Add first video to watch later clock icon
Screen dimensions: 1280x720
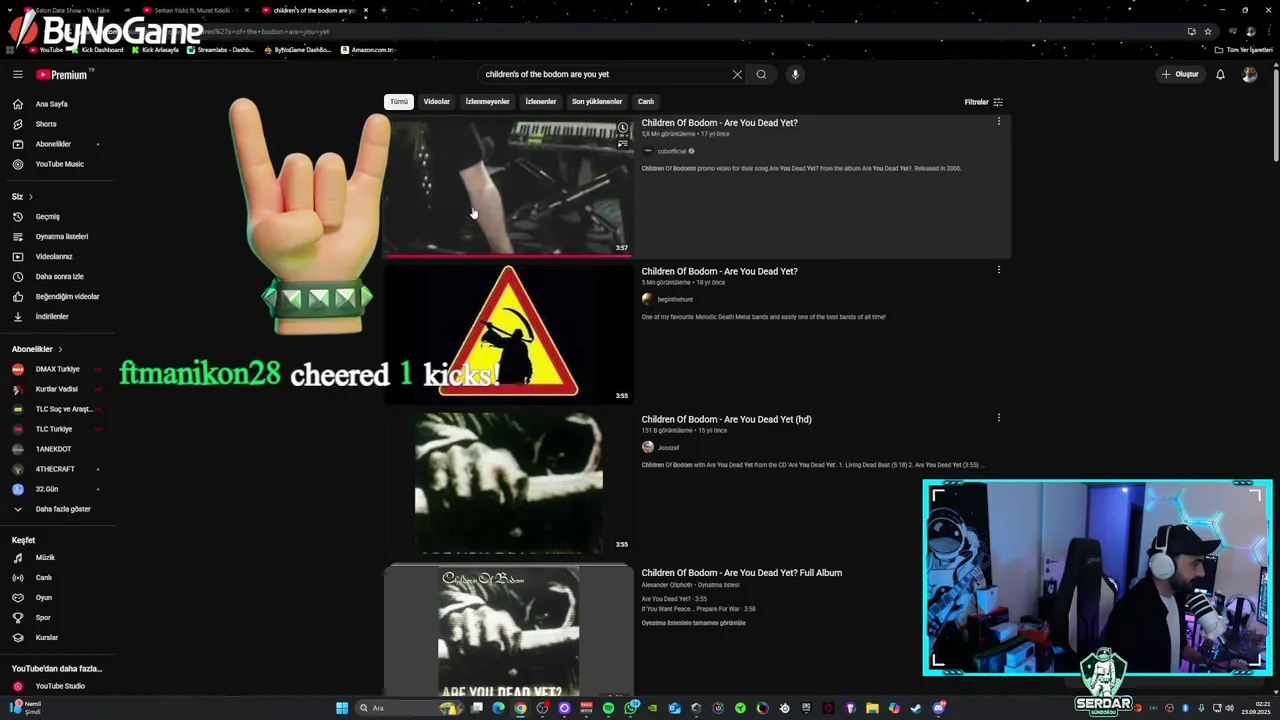[622, 128]
